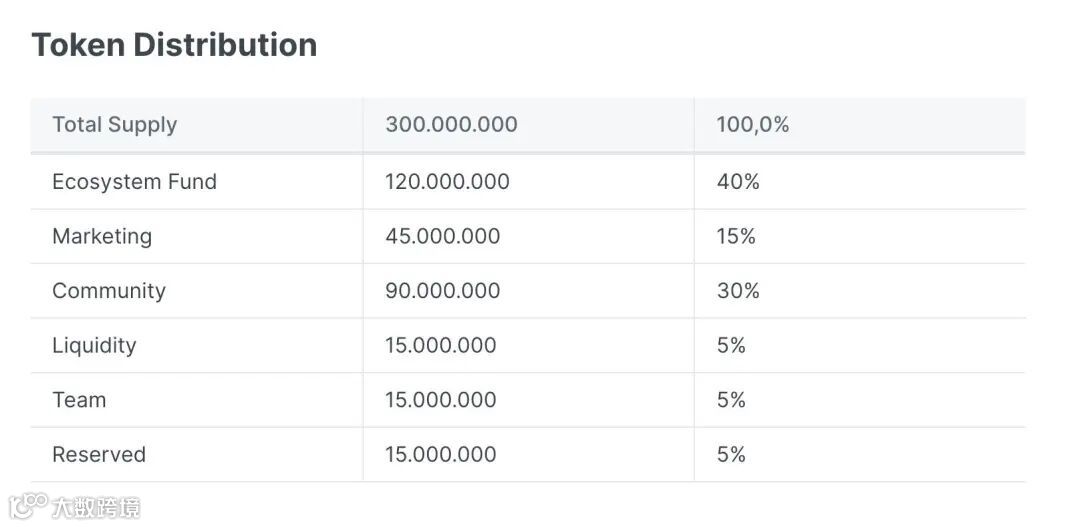Click the Reserved row's 15.000.000 amount
1080x527 pixels.
[440, 455]
